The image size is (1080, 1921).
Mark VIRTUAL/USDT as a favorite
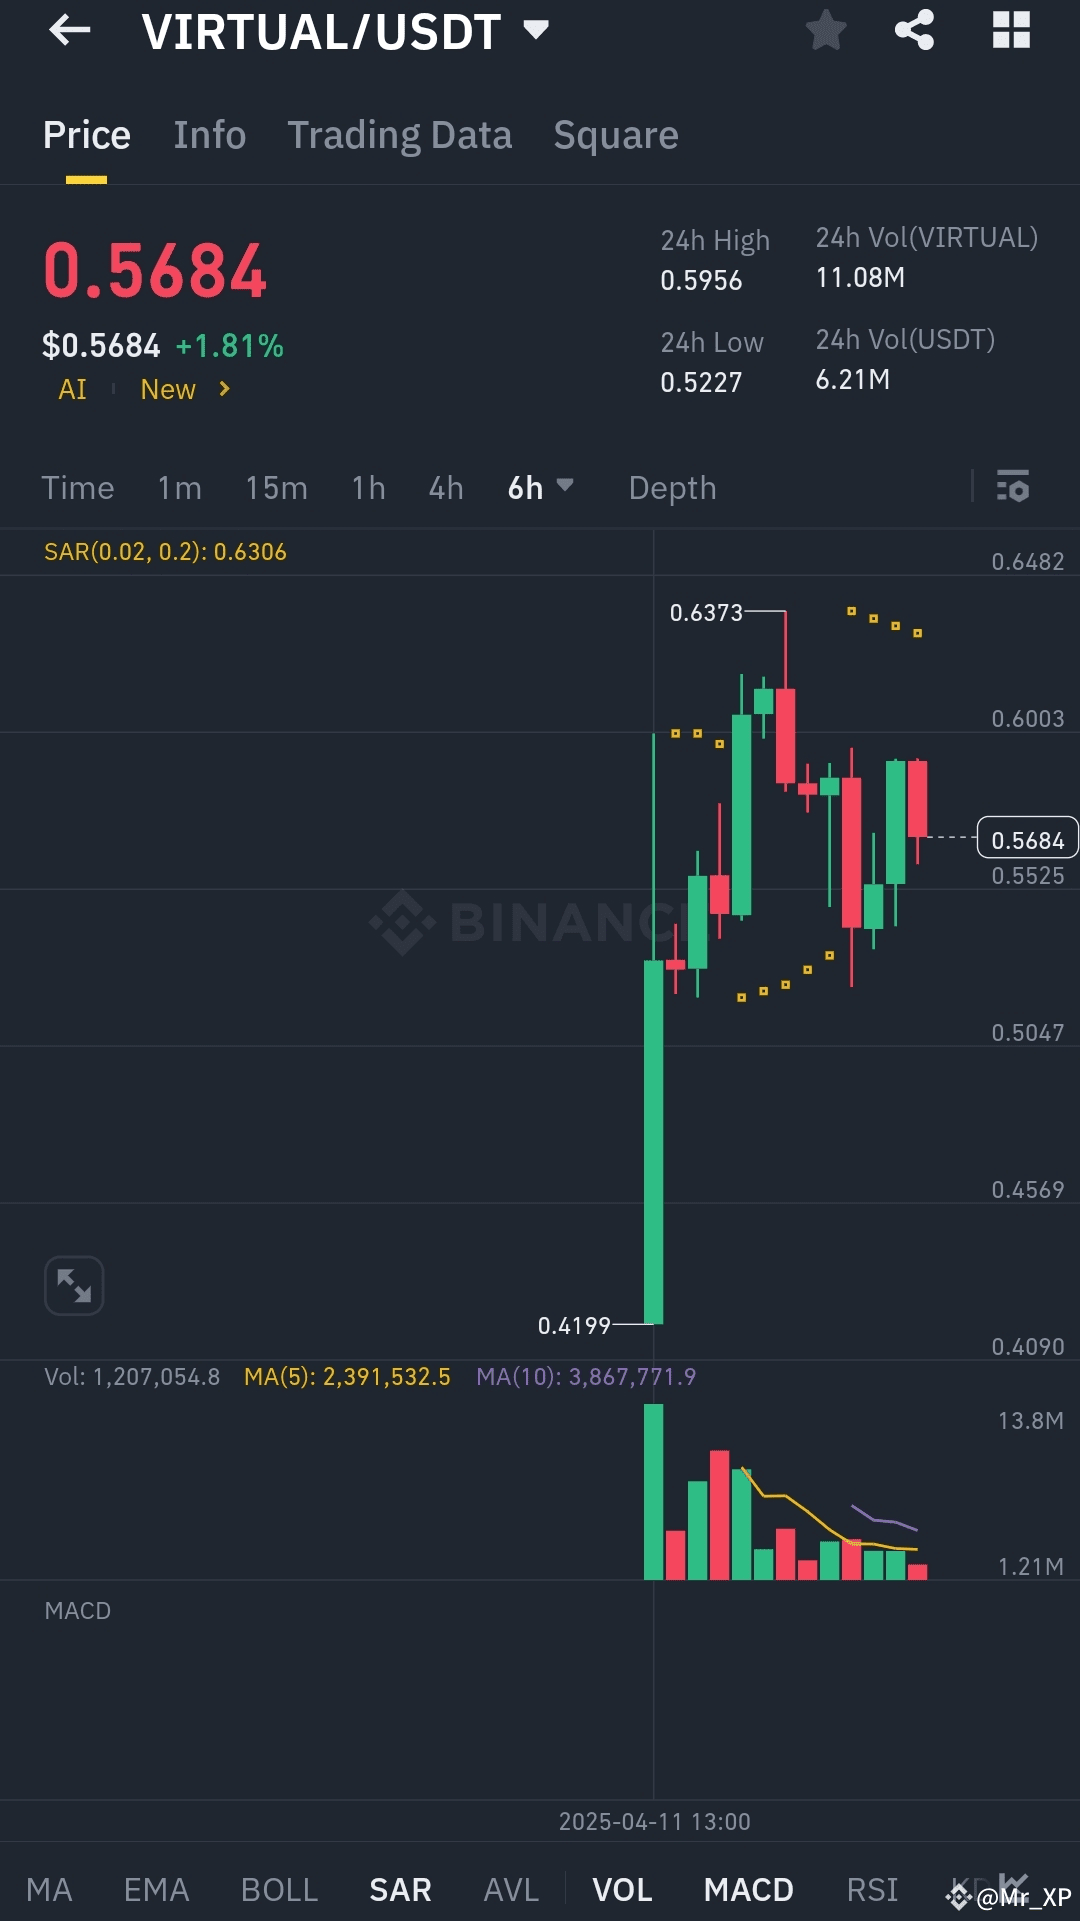coord(826,30)
